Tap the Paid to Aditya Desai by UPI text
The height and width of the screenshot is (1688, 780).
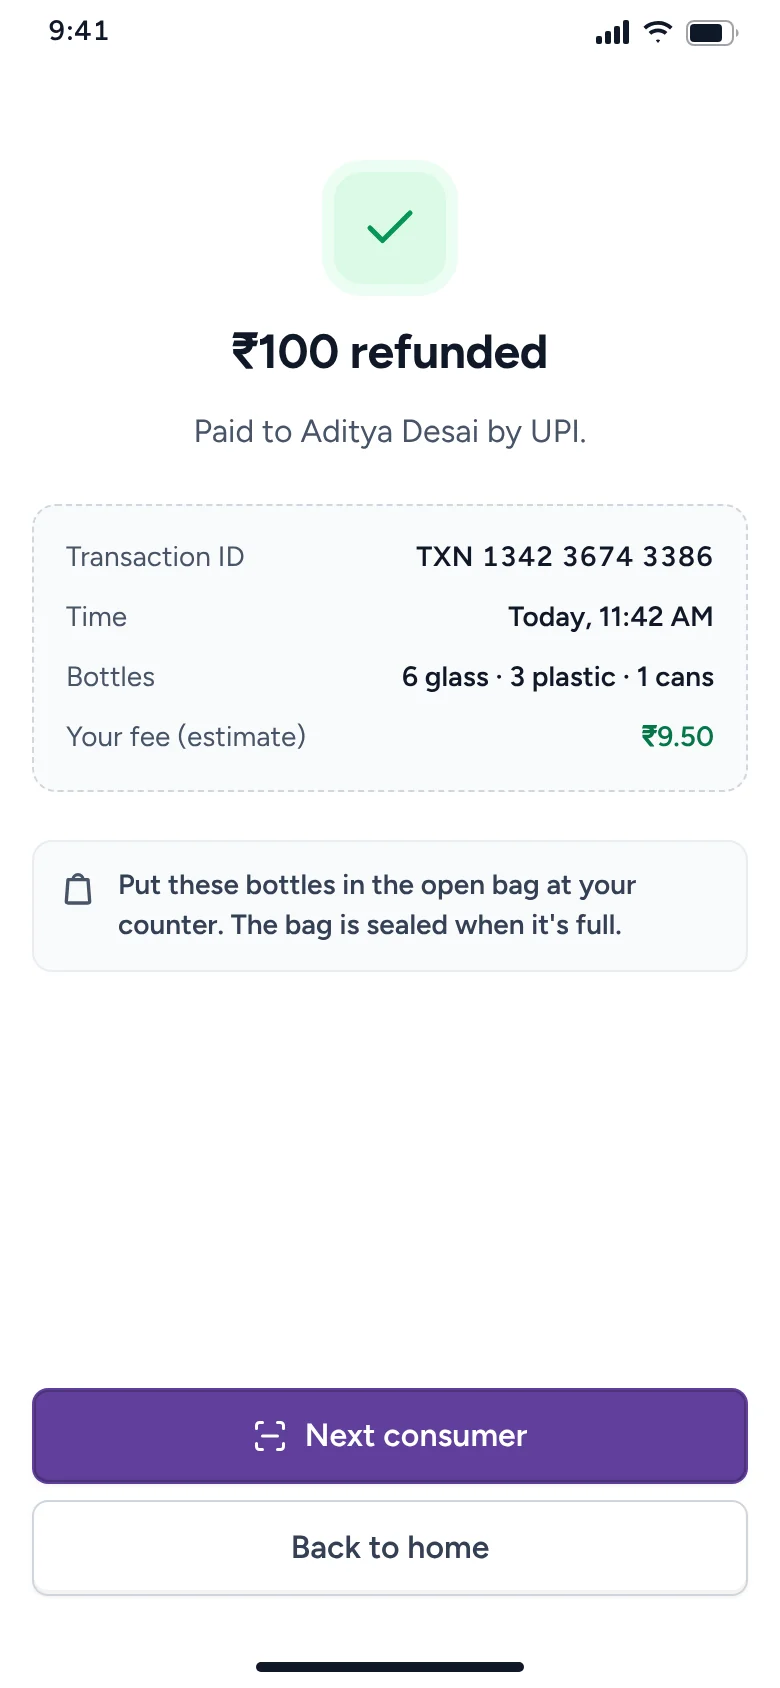(x=390, y=432)
